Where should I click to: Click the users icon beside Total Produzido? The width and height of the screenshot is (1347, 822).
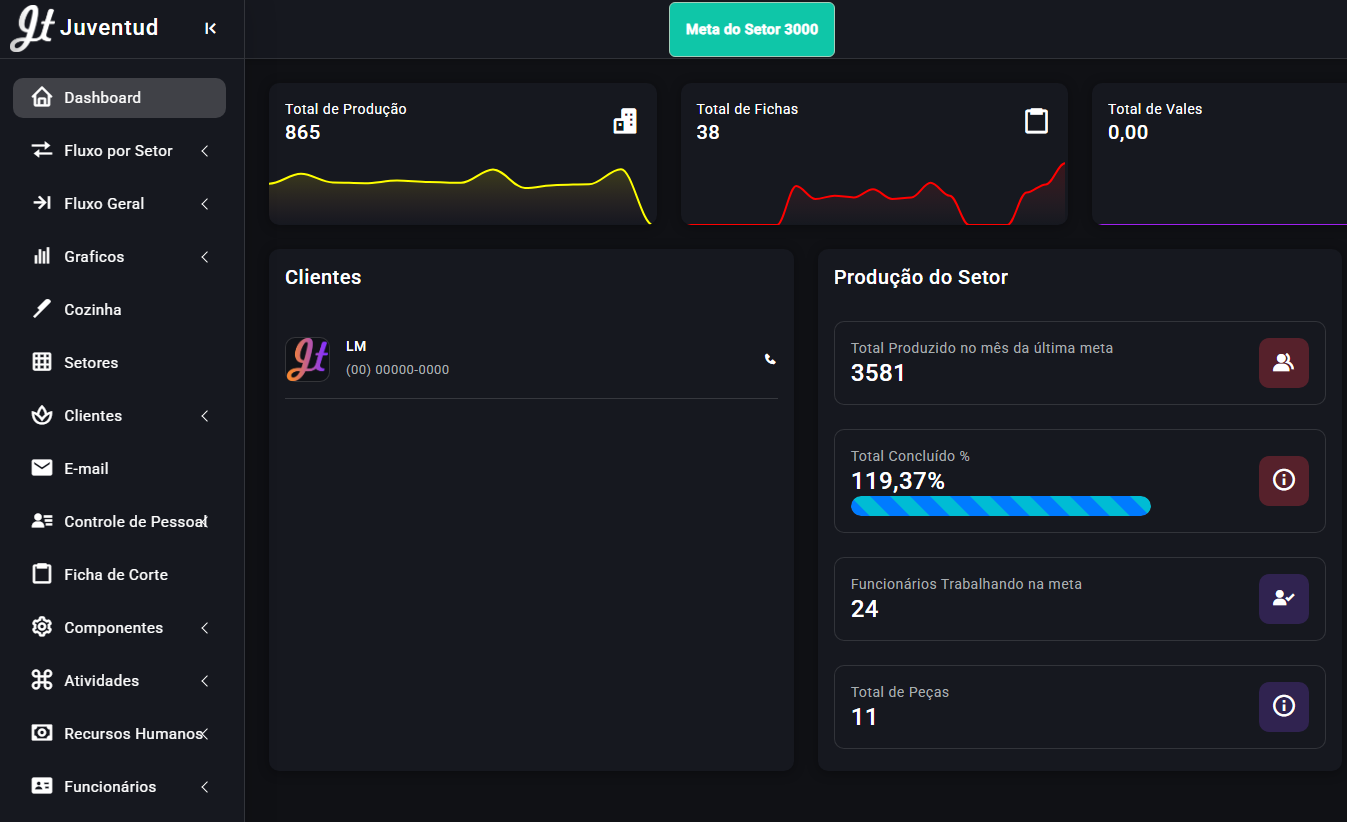coord(1283,363)
